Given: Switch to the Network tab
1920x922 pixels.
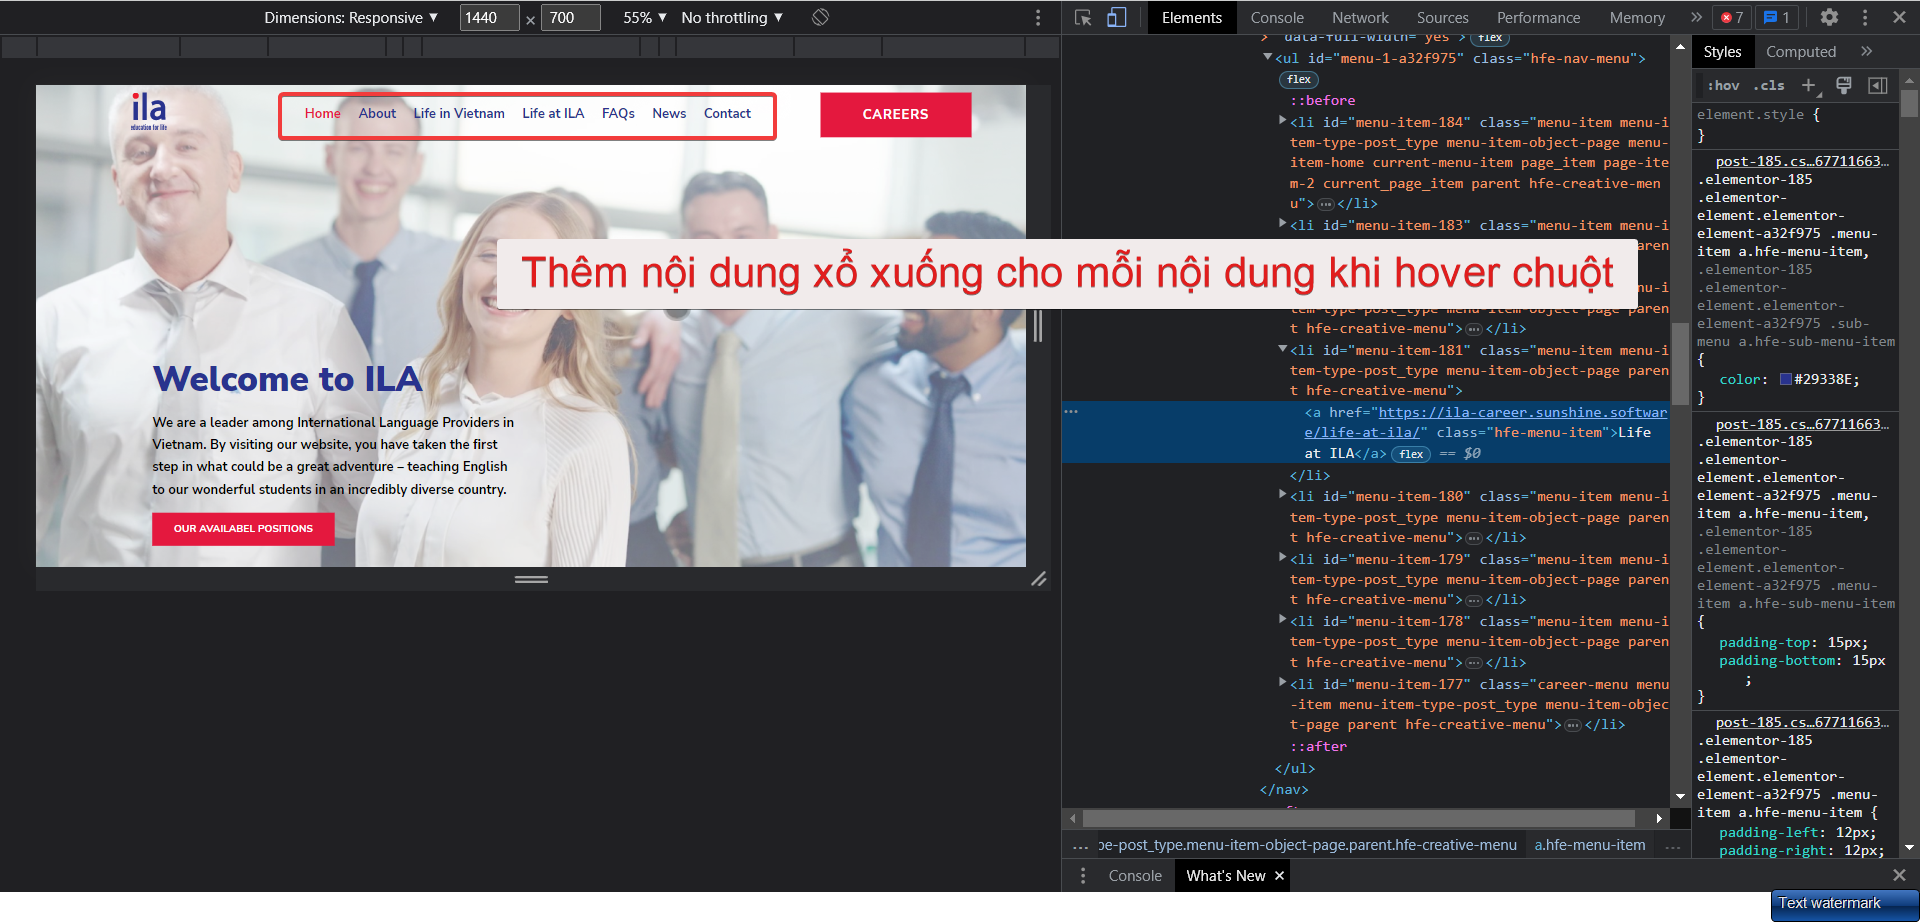Looking at the screenshot, I should (x=1360, y=17).
